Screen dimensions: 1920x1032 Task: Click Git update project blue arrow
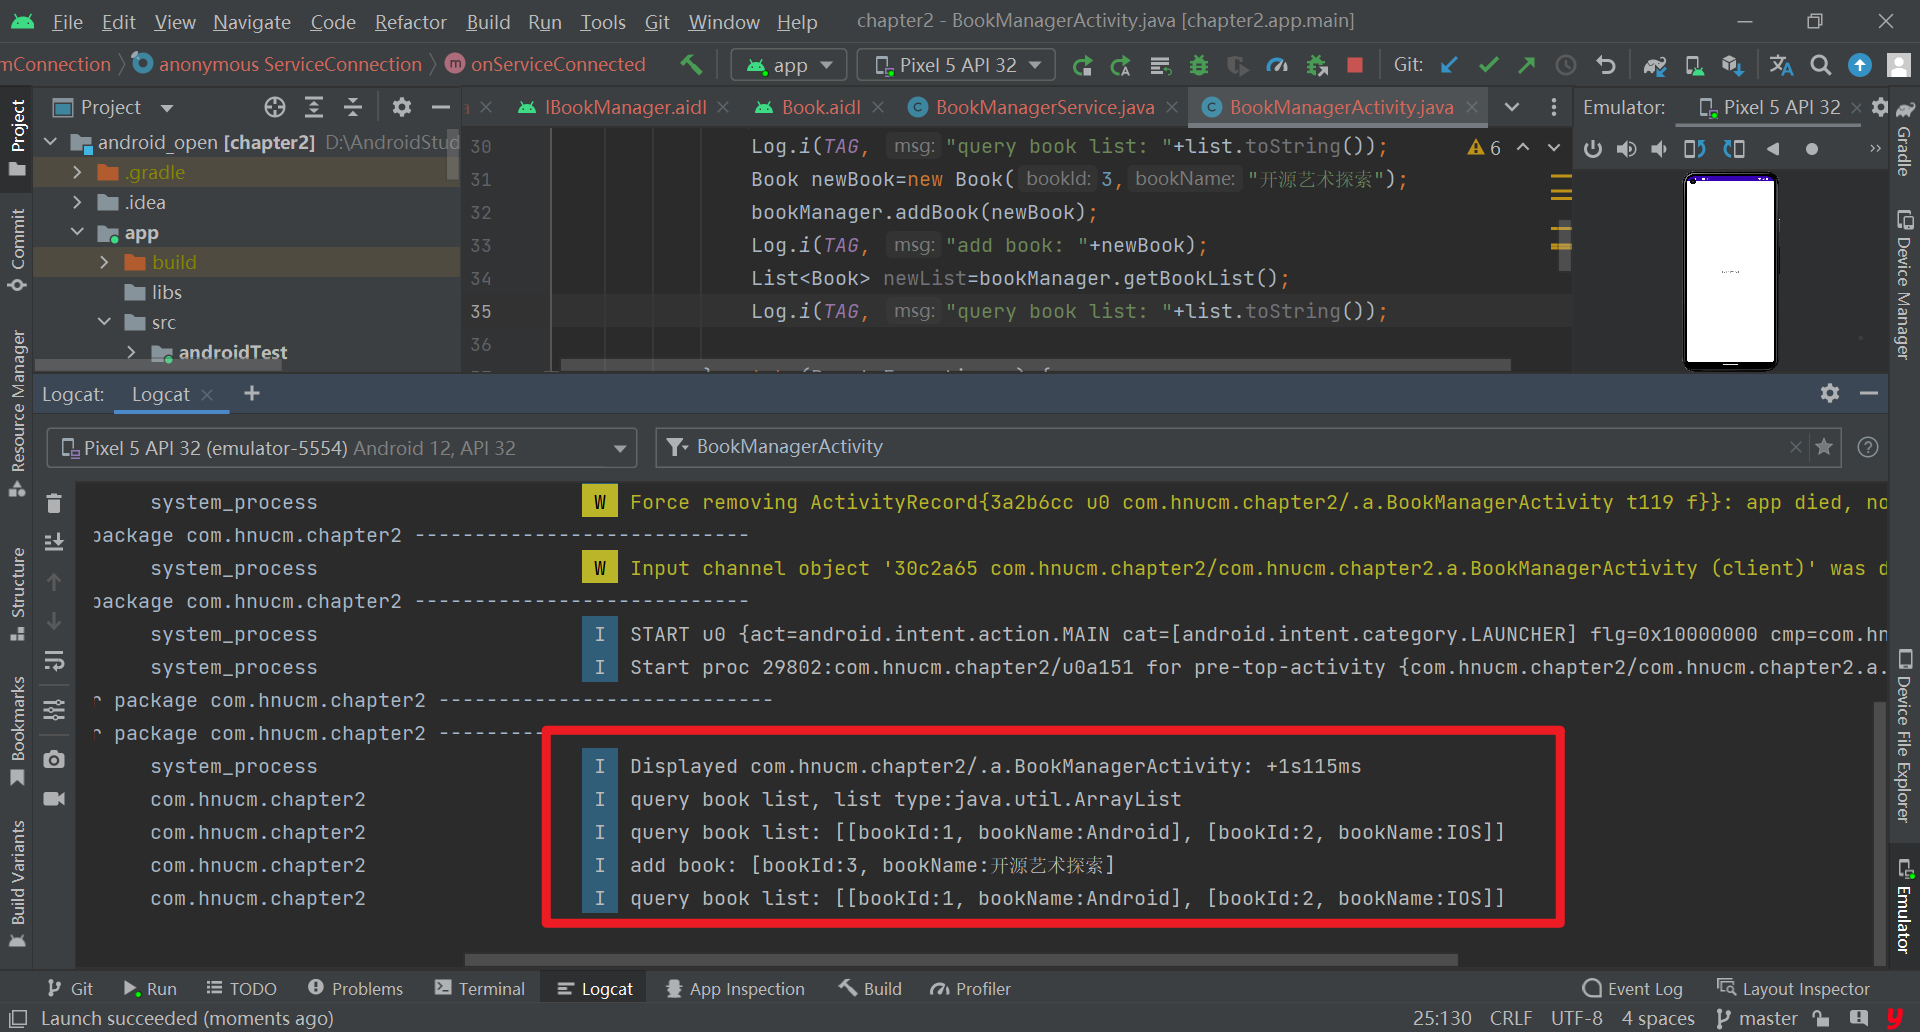(1449, 65)
